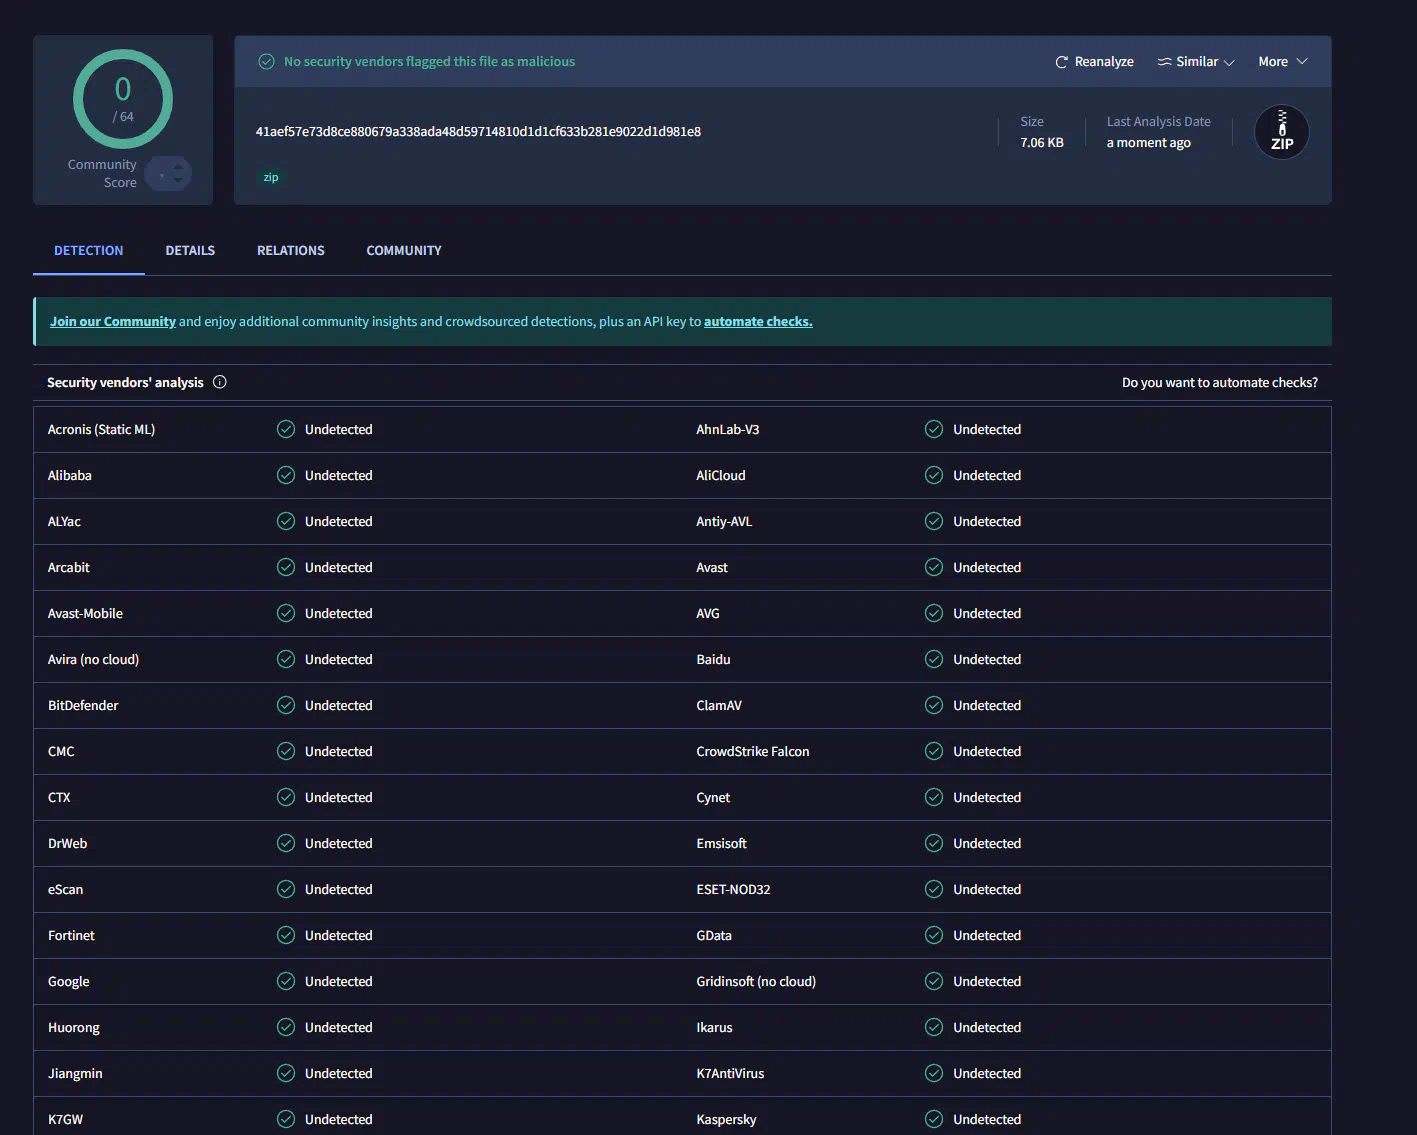Click the Similar wavy-lines icon
Image resolution: width=1417 pixels, height=1135 pixels.
1164,62
